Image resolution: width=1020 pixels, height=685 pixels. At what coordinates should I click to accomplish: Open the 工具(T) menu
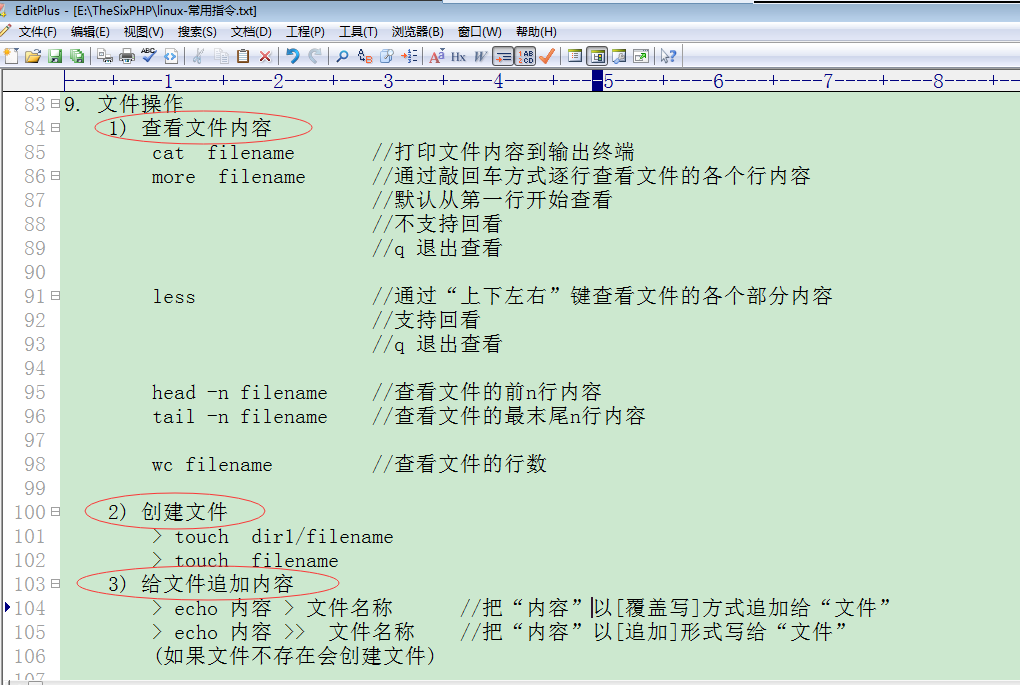(358, 32)
